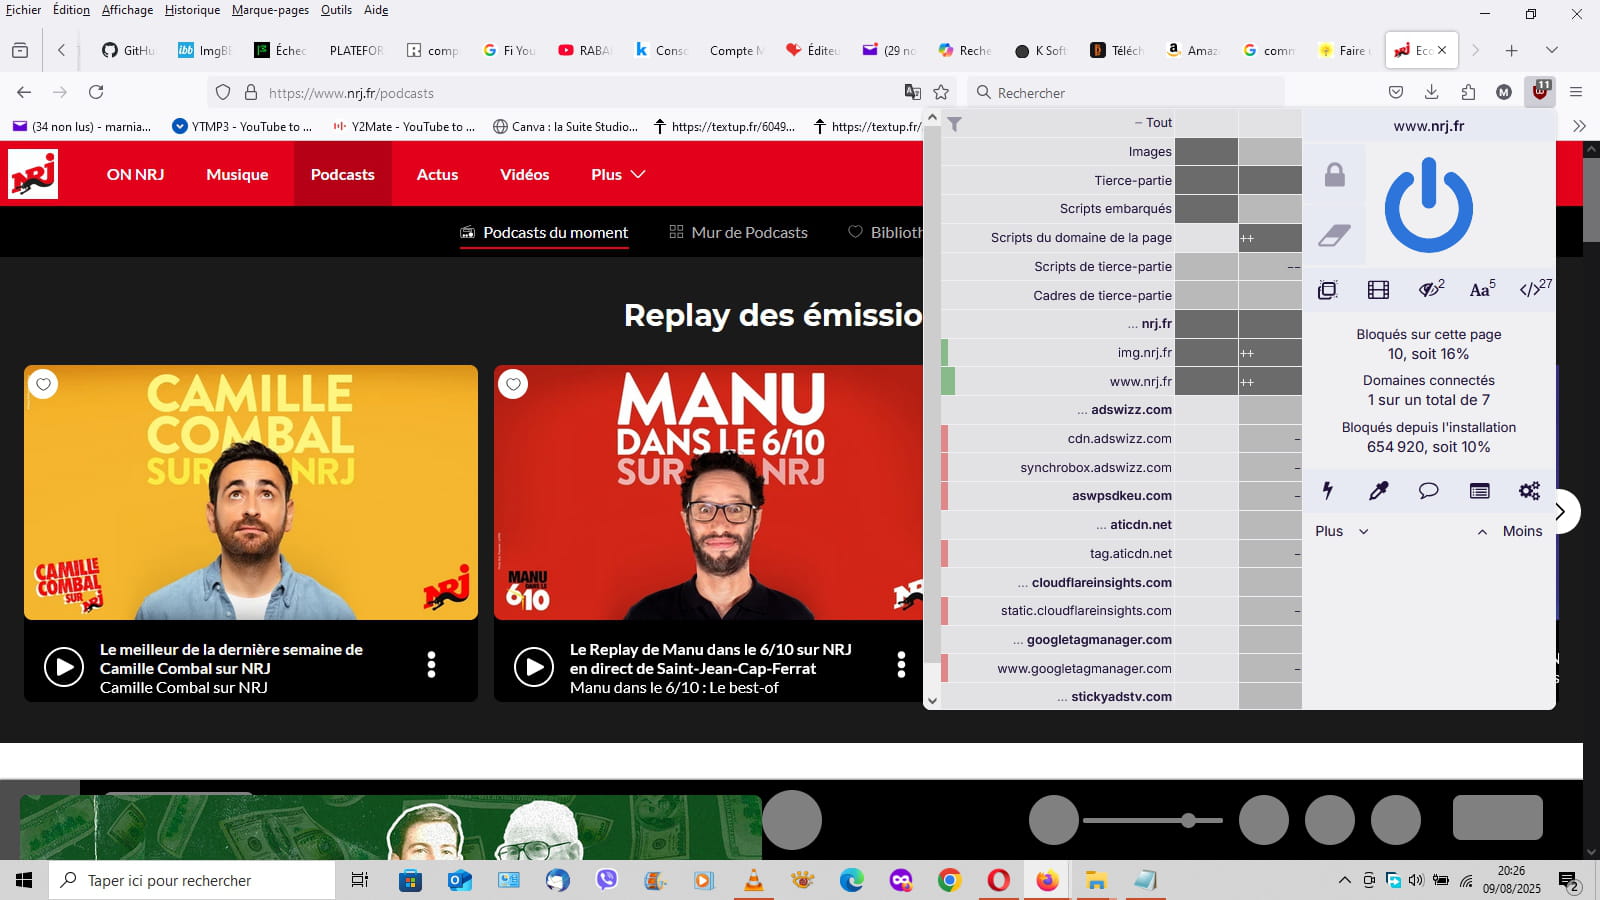Toggle JavaScript blocking icon in uBlock
This screenshot has width=1600, height=900.
(x=1535, y=289)
